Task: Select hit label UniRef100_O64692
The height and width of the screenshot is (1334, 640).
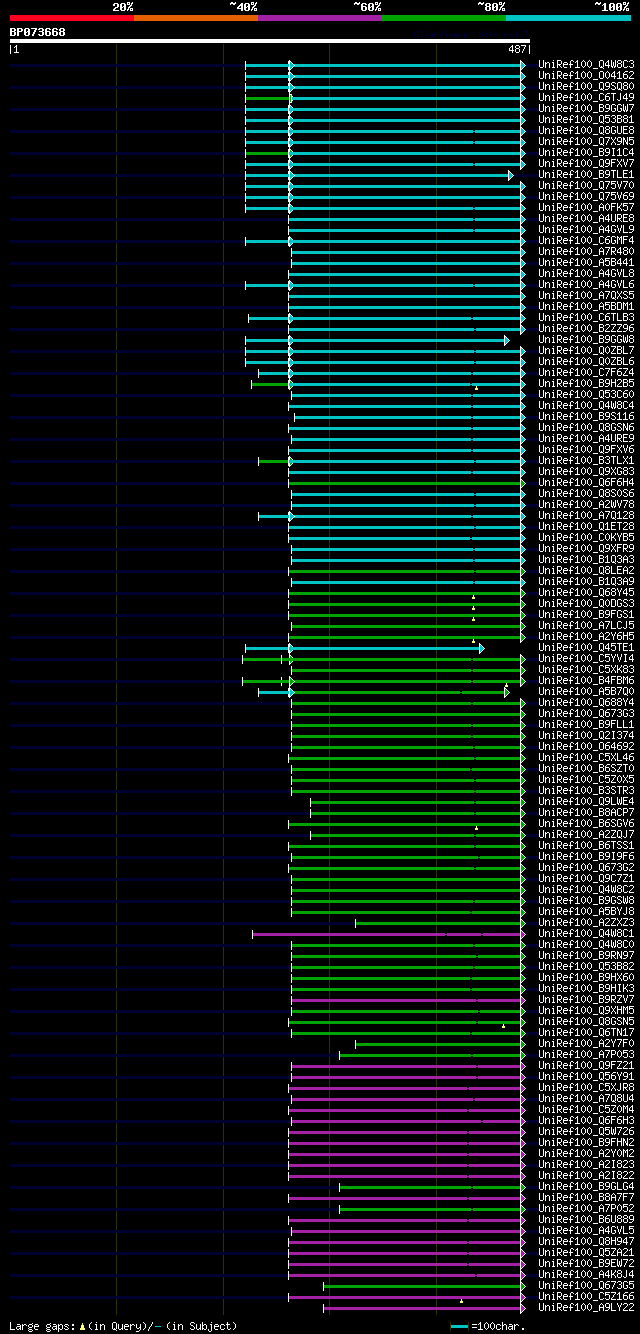Action: 586,746
